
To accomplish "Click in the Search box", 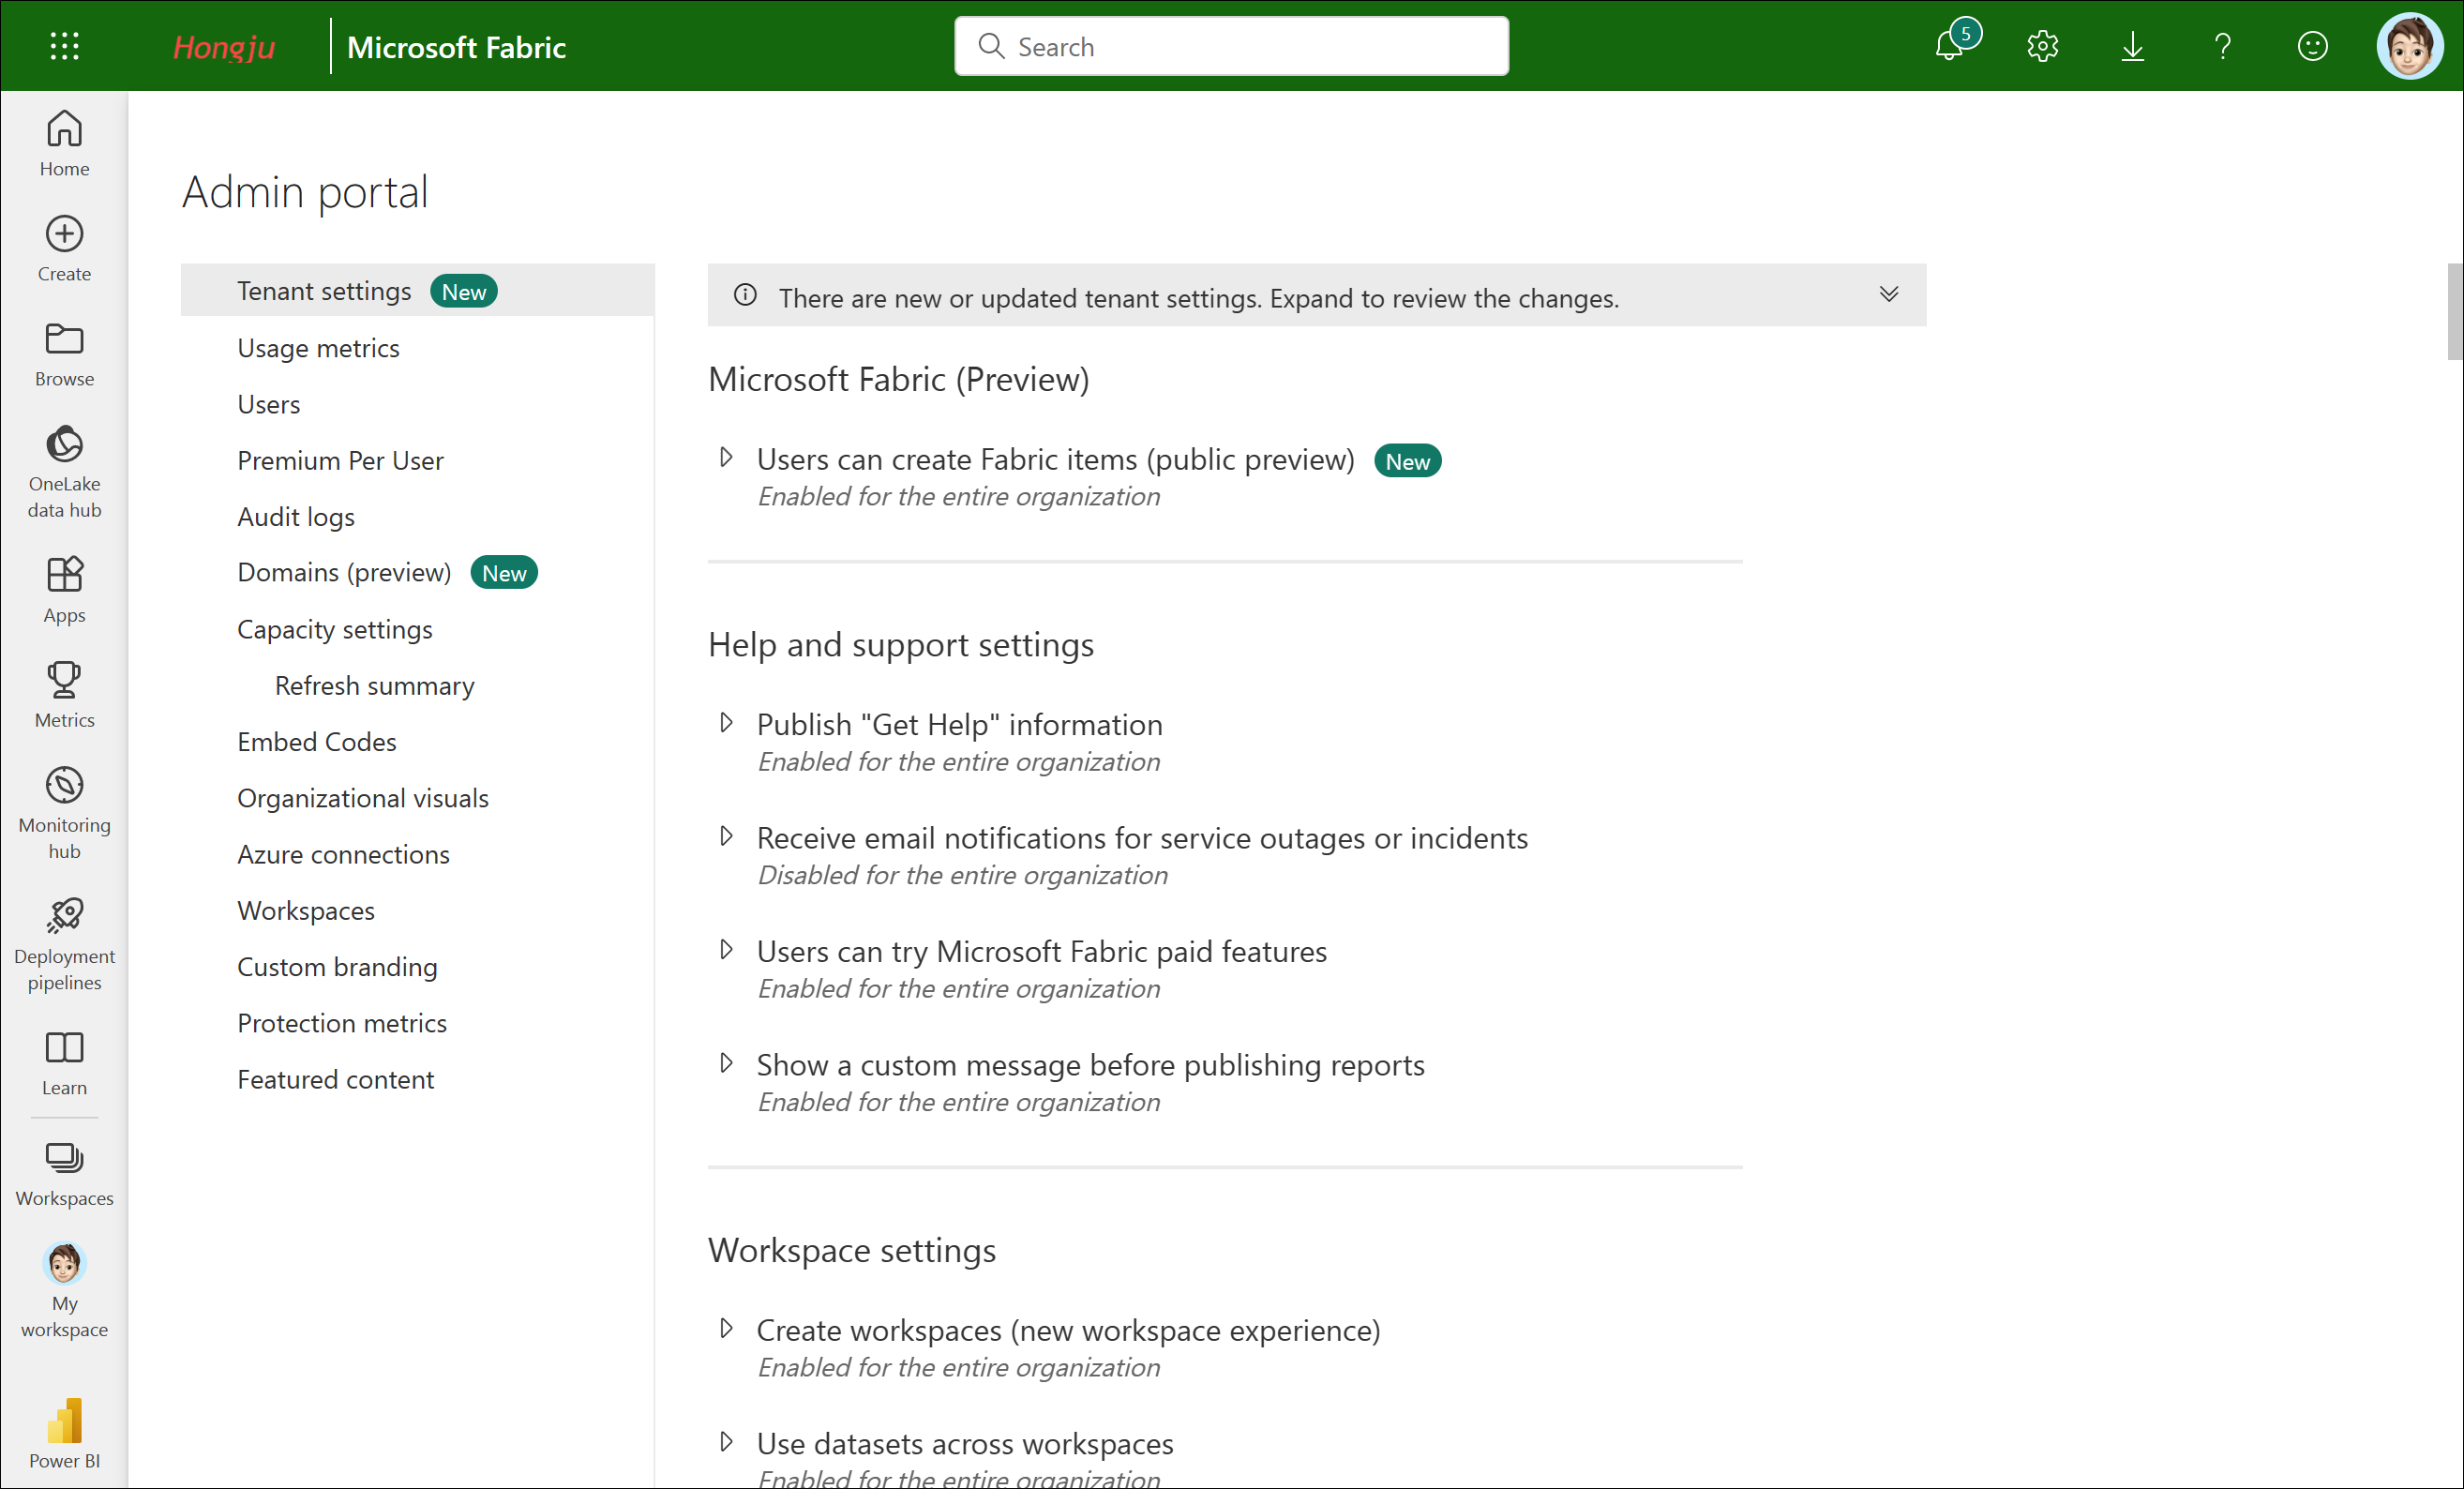I will [1231, 46].
